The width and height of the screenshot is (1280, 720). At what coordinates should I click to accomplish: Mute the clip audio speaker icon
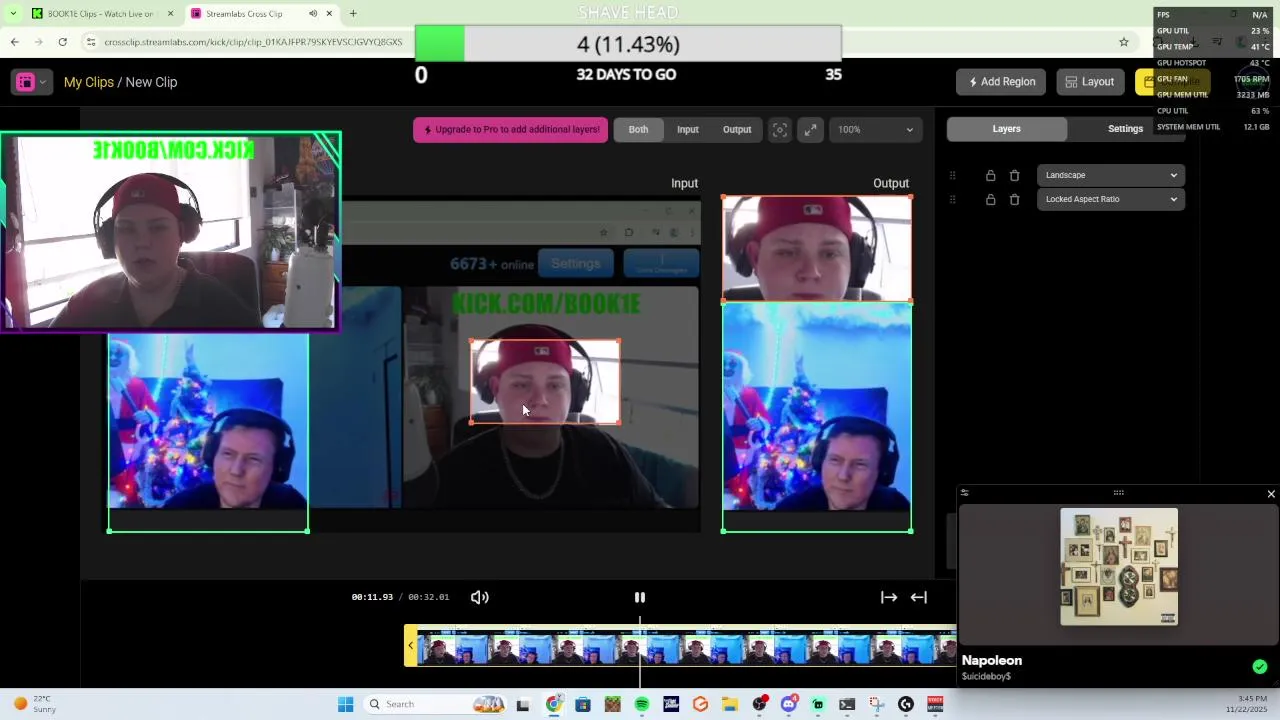coord(480,597)
